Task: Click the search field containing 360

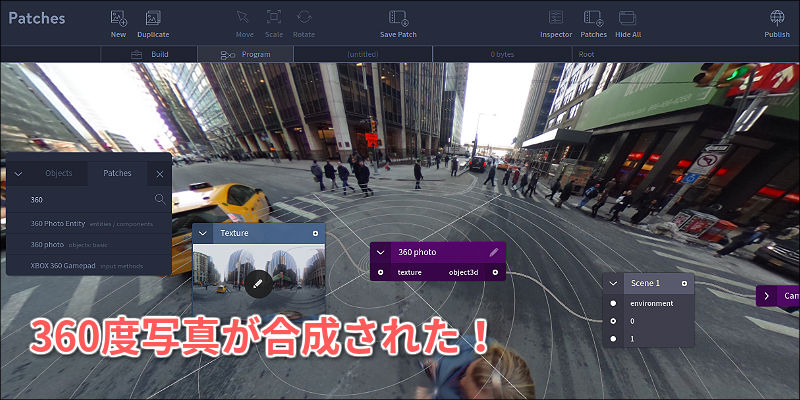Action: pyautogui.click(x=89, y=199)
